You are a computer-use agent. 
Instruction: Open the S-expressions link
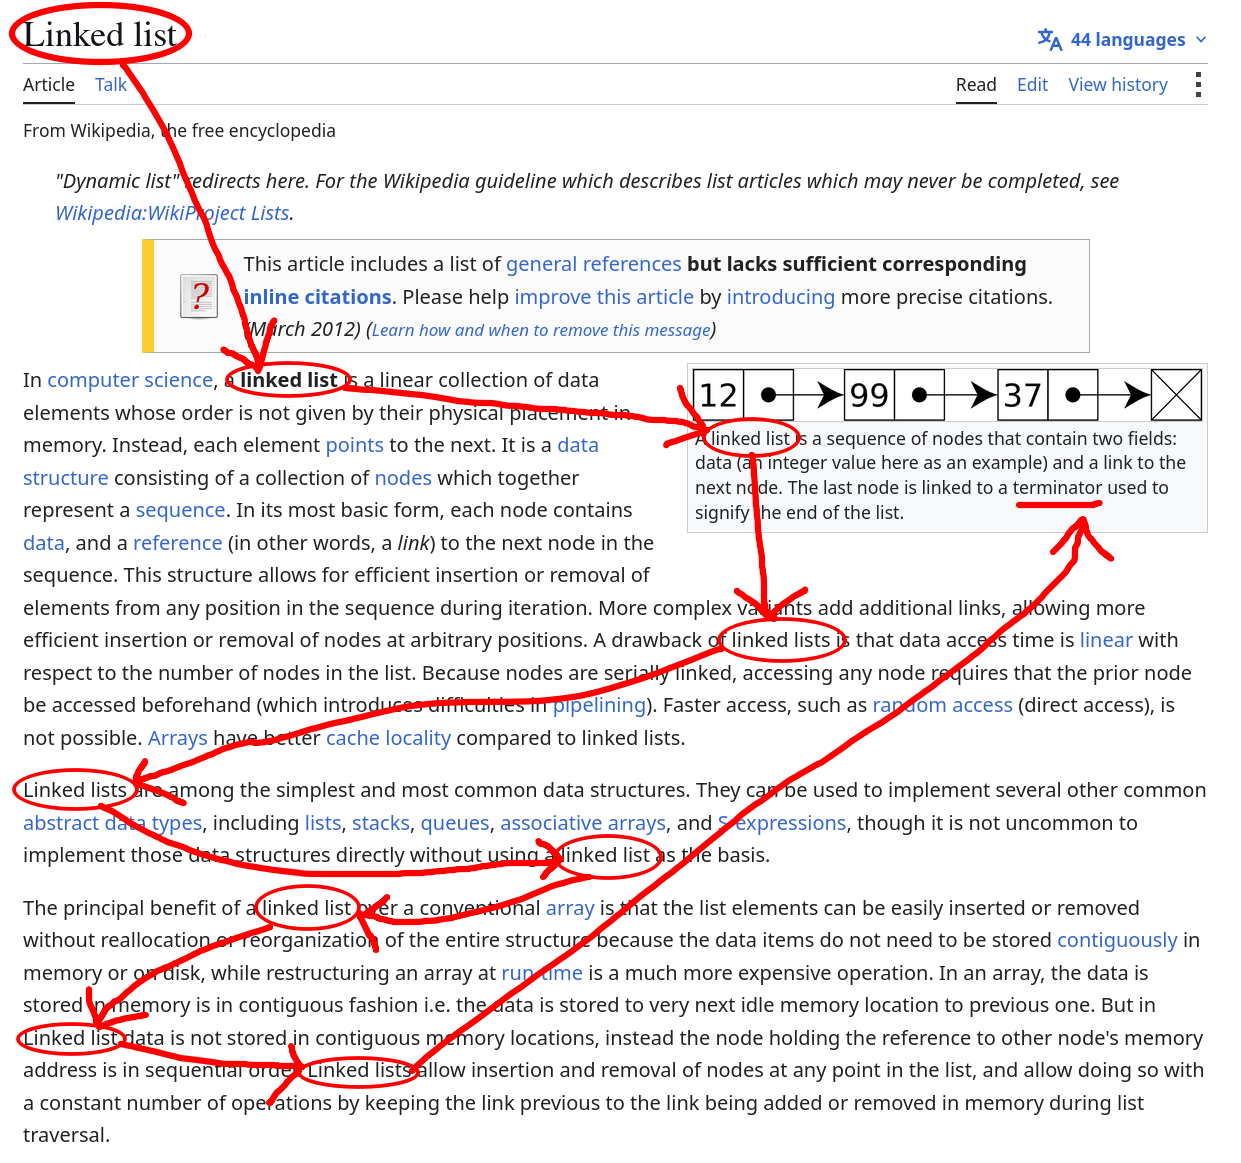782,823
